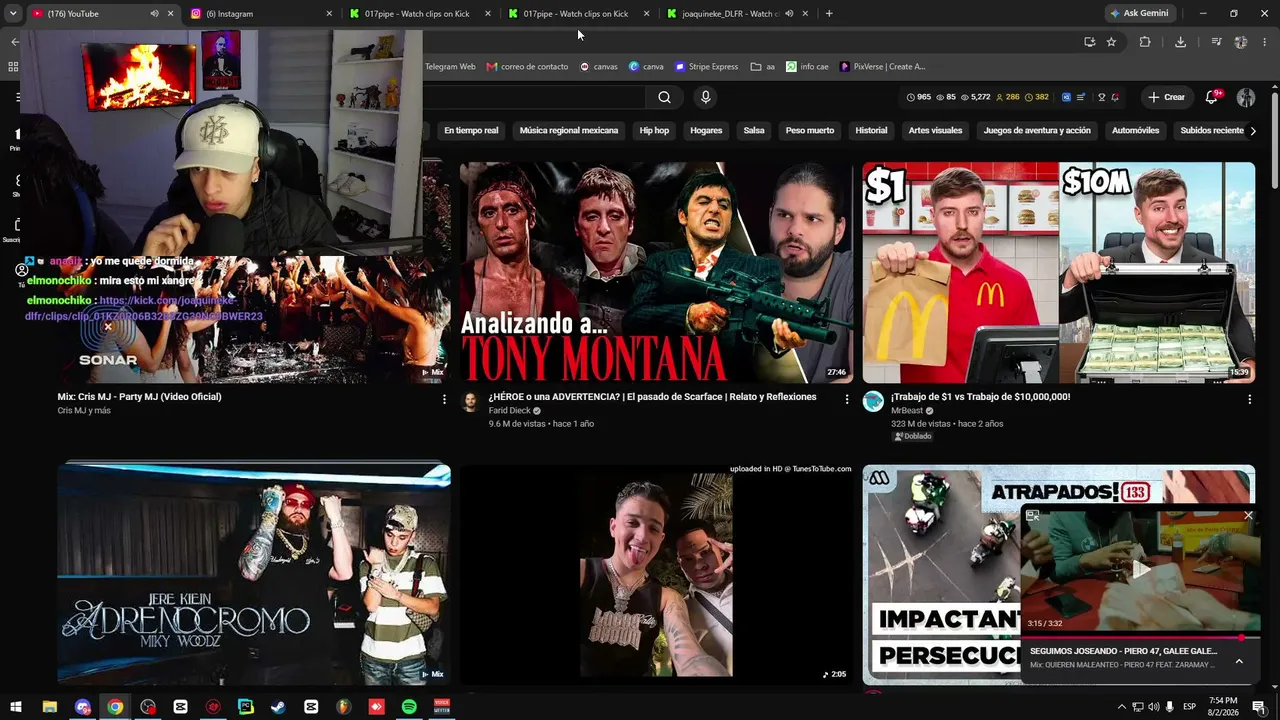Close the Instagram tab
Image resolution: width=1280 pixels, height=720 pixels.
coord(329,14)
